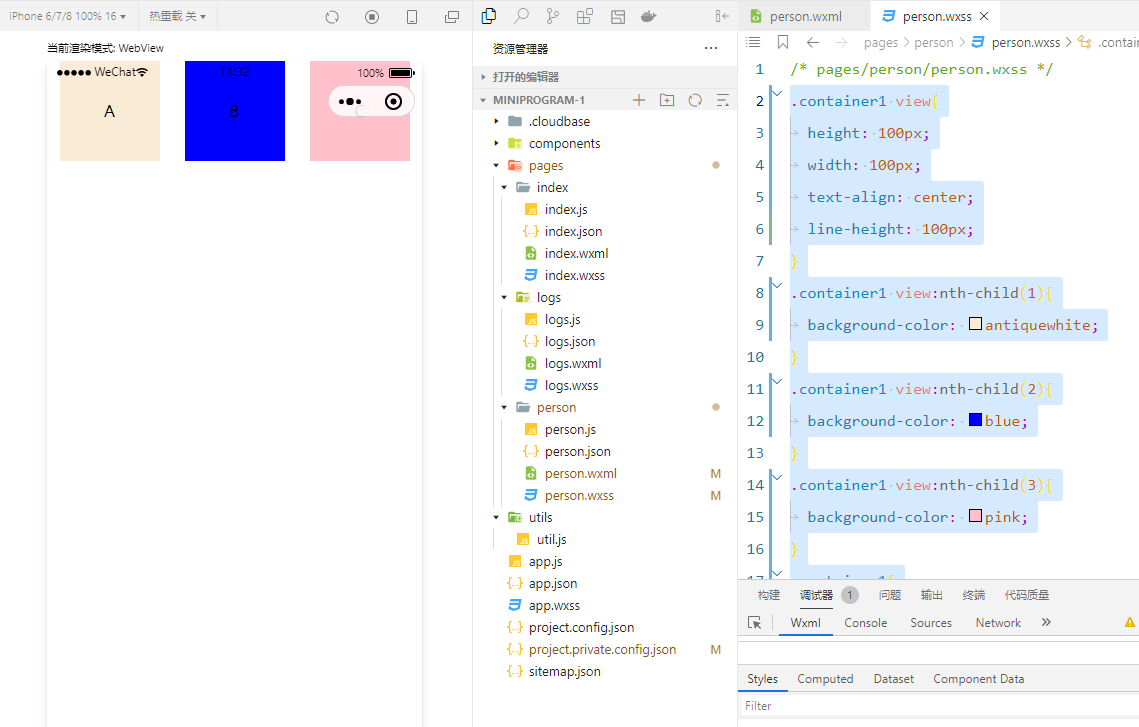1139x727 pixels.
Task: Collapse the MINIPROGRAM-1 project section
Action: [483, 100]
